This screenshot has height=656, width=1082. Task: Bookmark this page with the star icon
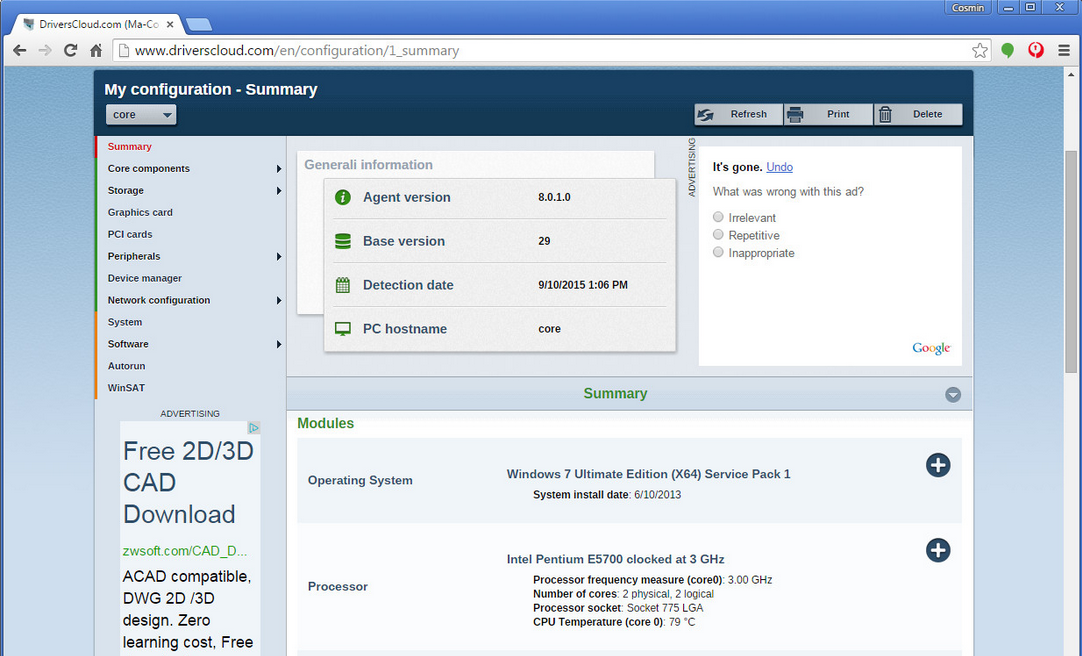(979, 50)
